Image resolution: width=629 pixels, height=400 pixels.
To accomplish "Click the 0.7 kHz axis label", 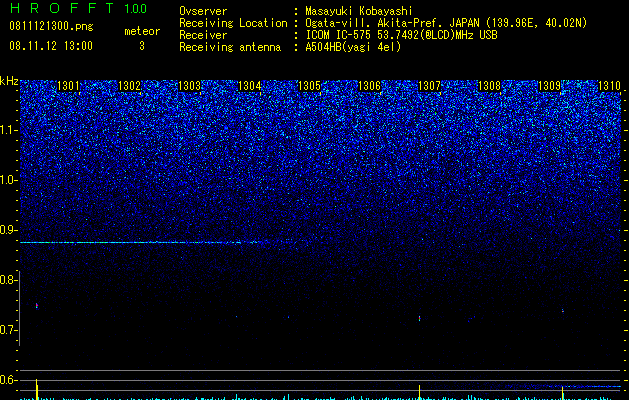I will (x=8, y=330).
